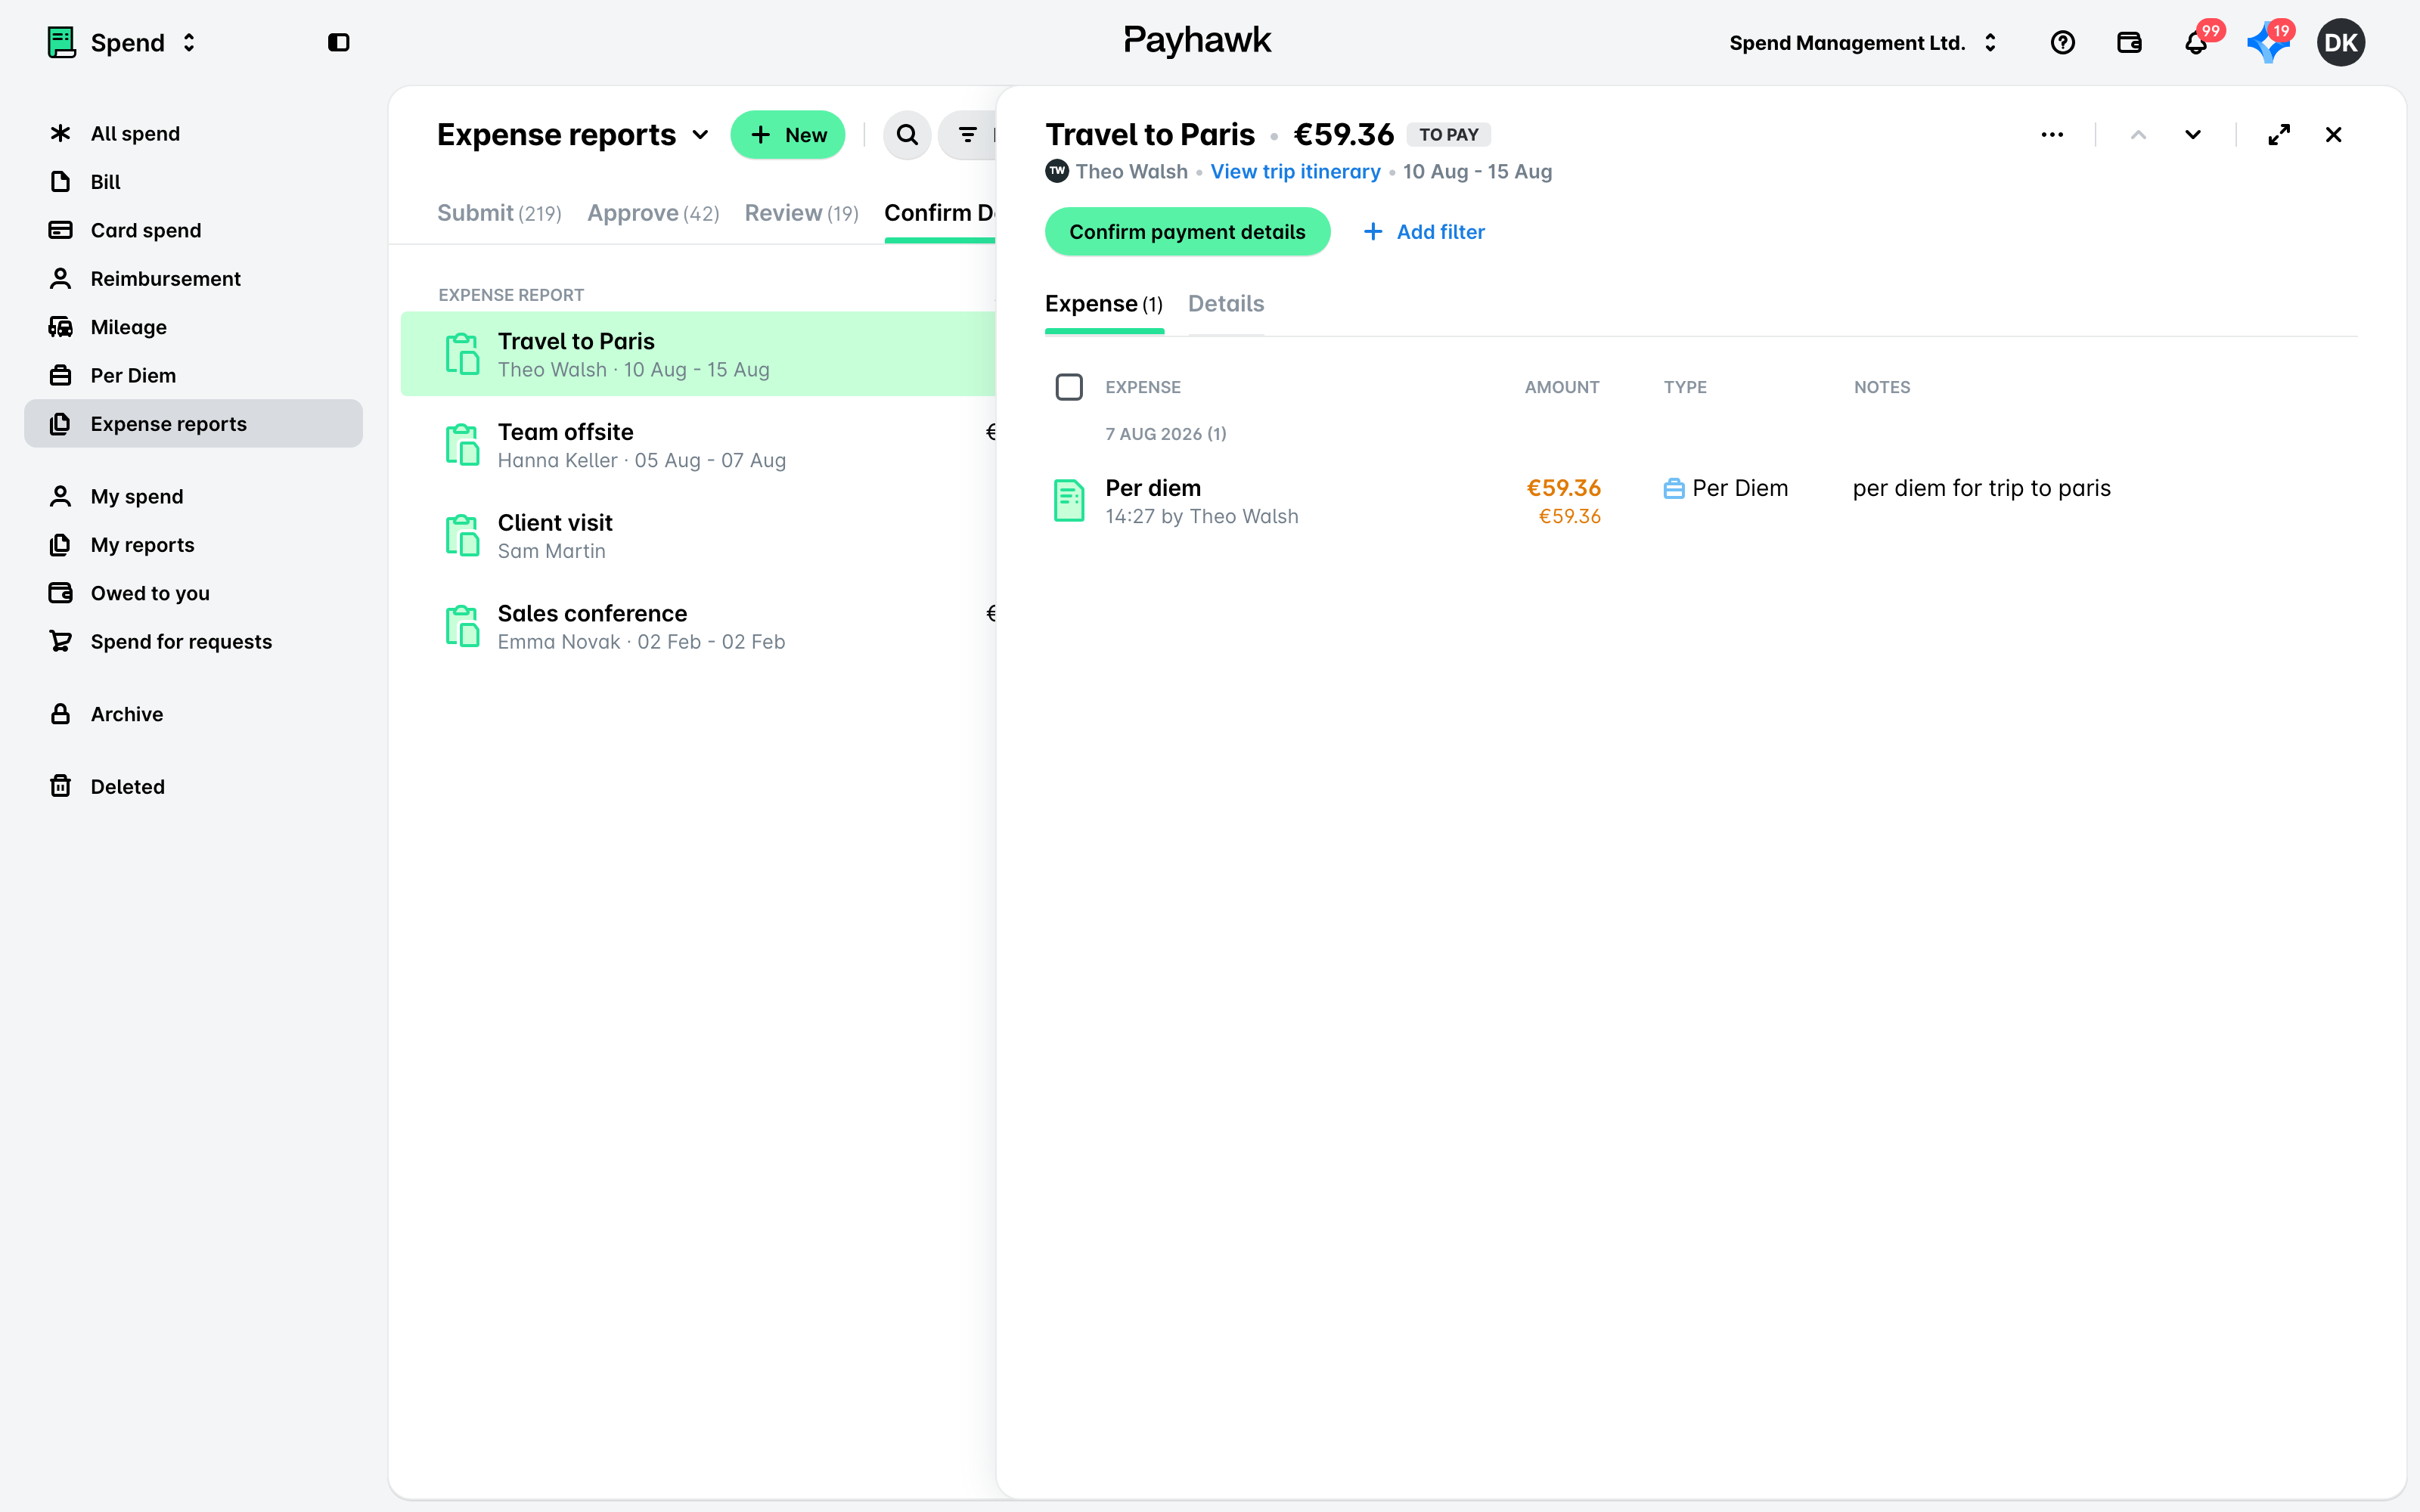Open notifications bell icon
2420x1512 pixels.
(x=2196, y=42)
